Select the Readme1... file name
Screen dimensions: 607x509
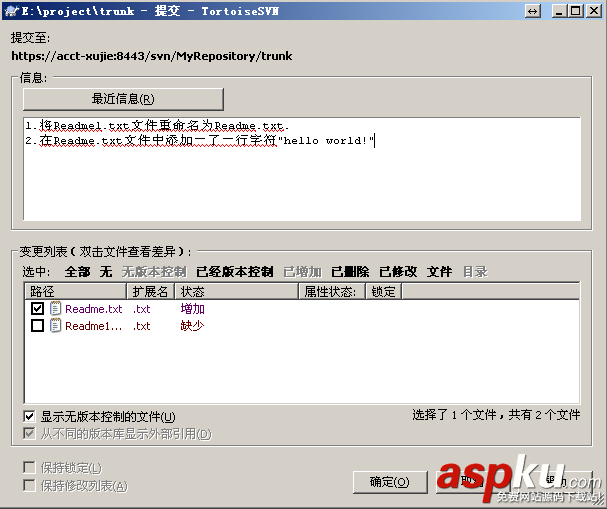[94, 326]
